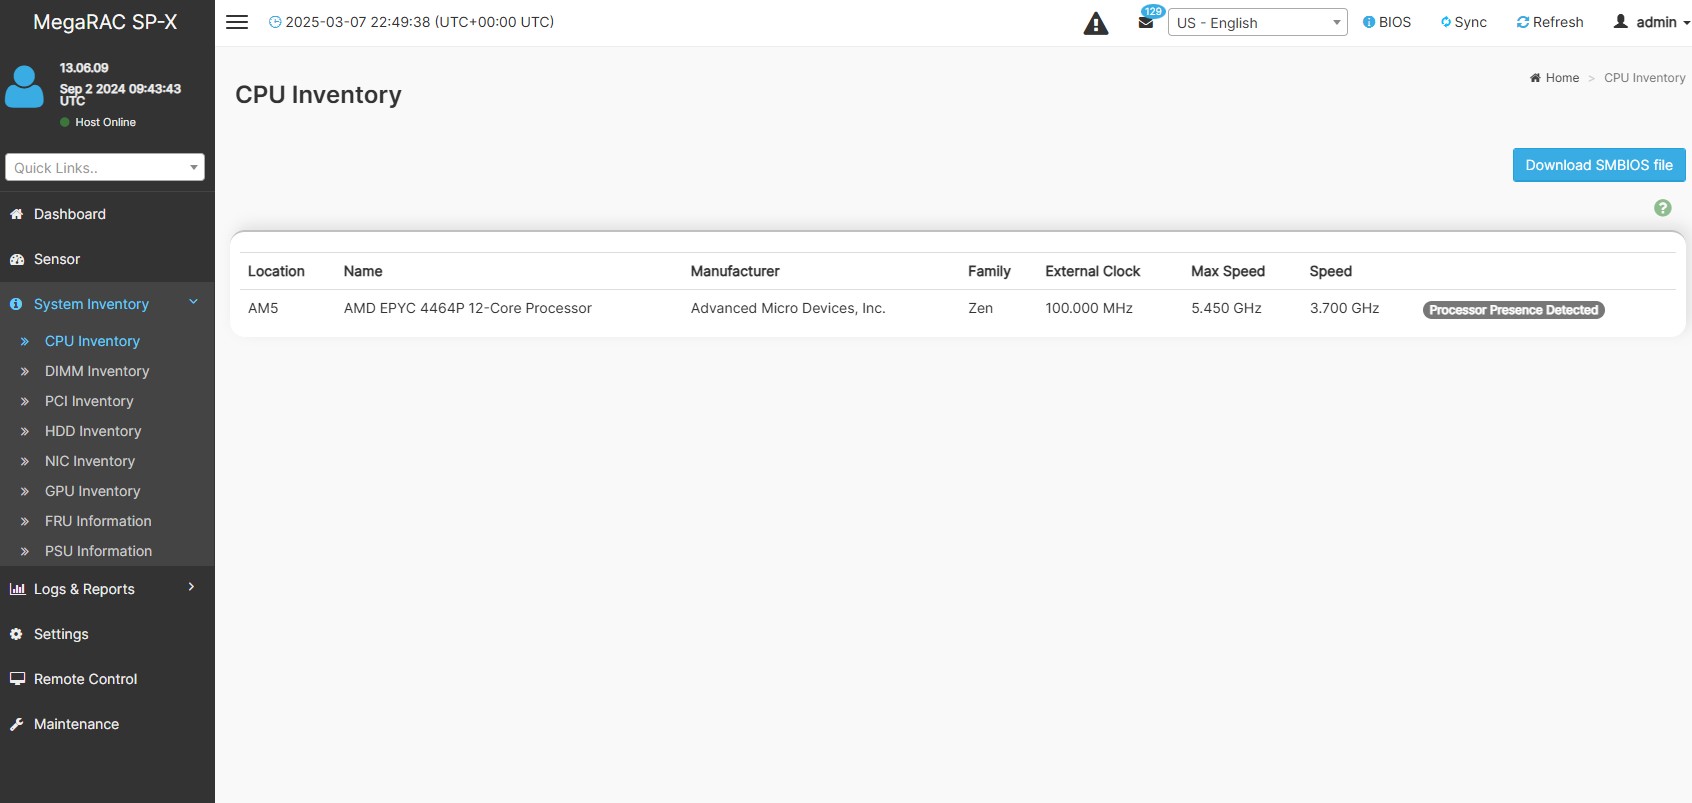This screenshot has height=803, width=1692.
Task: Open the US - English language dropdown
Action: tap(1257, 22)
